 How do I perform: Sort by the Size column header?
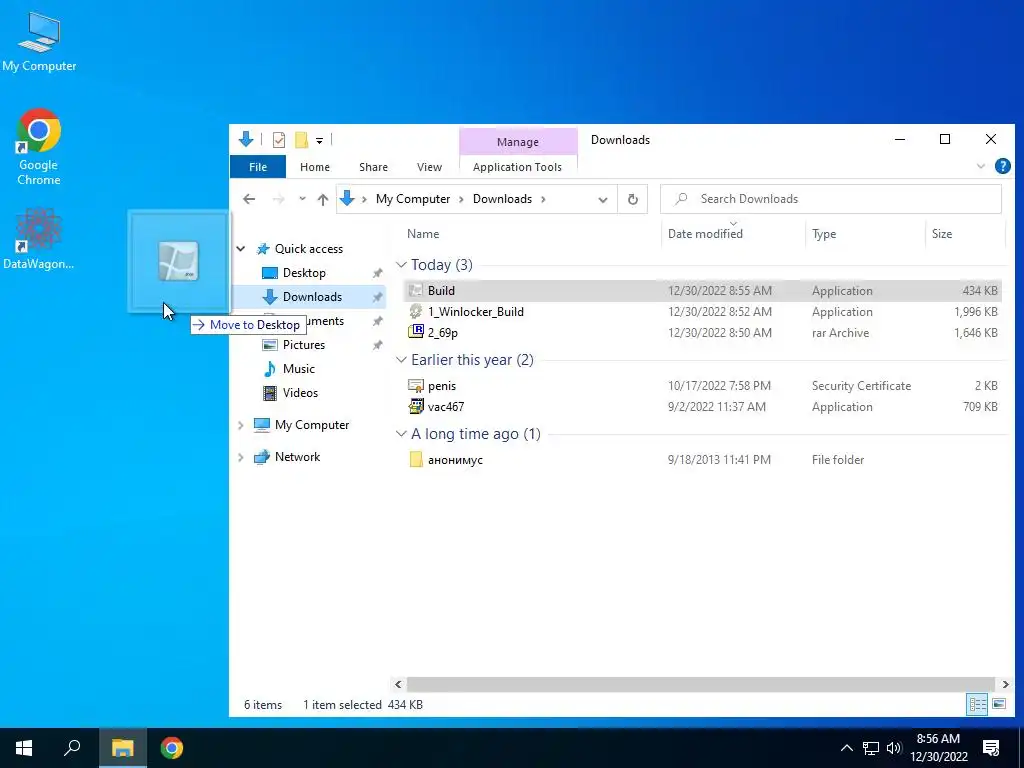[x=942, y=234]
